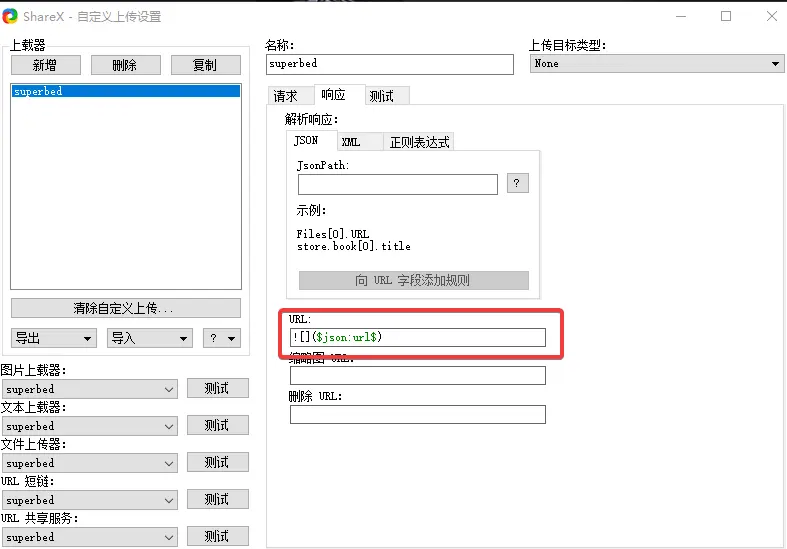Select the 正则表达式 parsing tab
Screen dimensions: 787x549
pos(419,142)
